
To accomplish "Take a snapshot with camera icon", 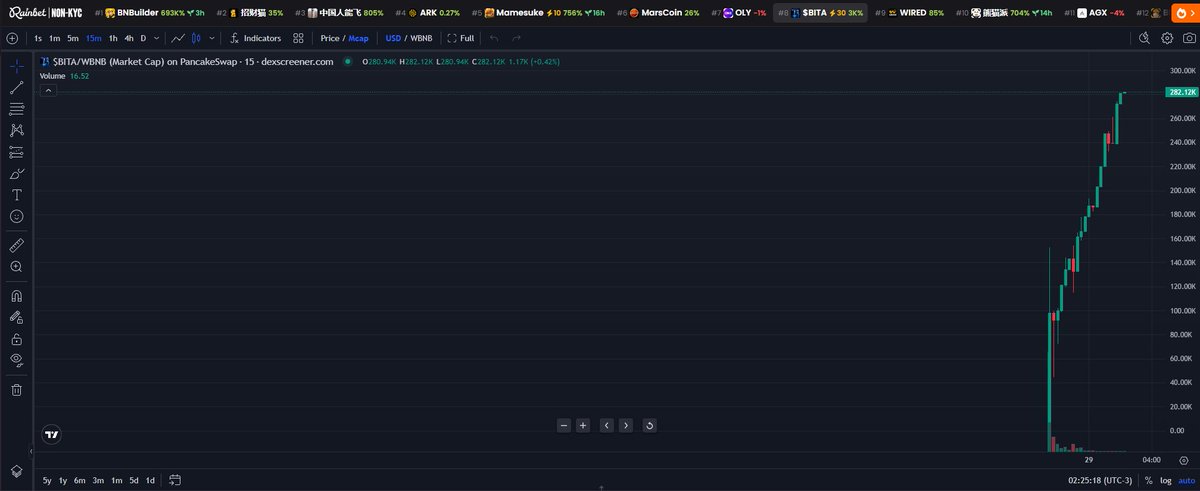I will [x=1188, y=38].
